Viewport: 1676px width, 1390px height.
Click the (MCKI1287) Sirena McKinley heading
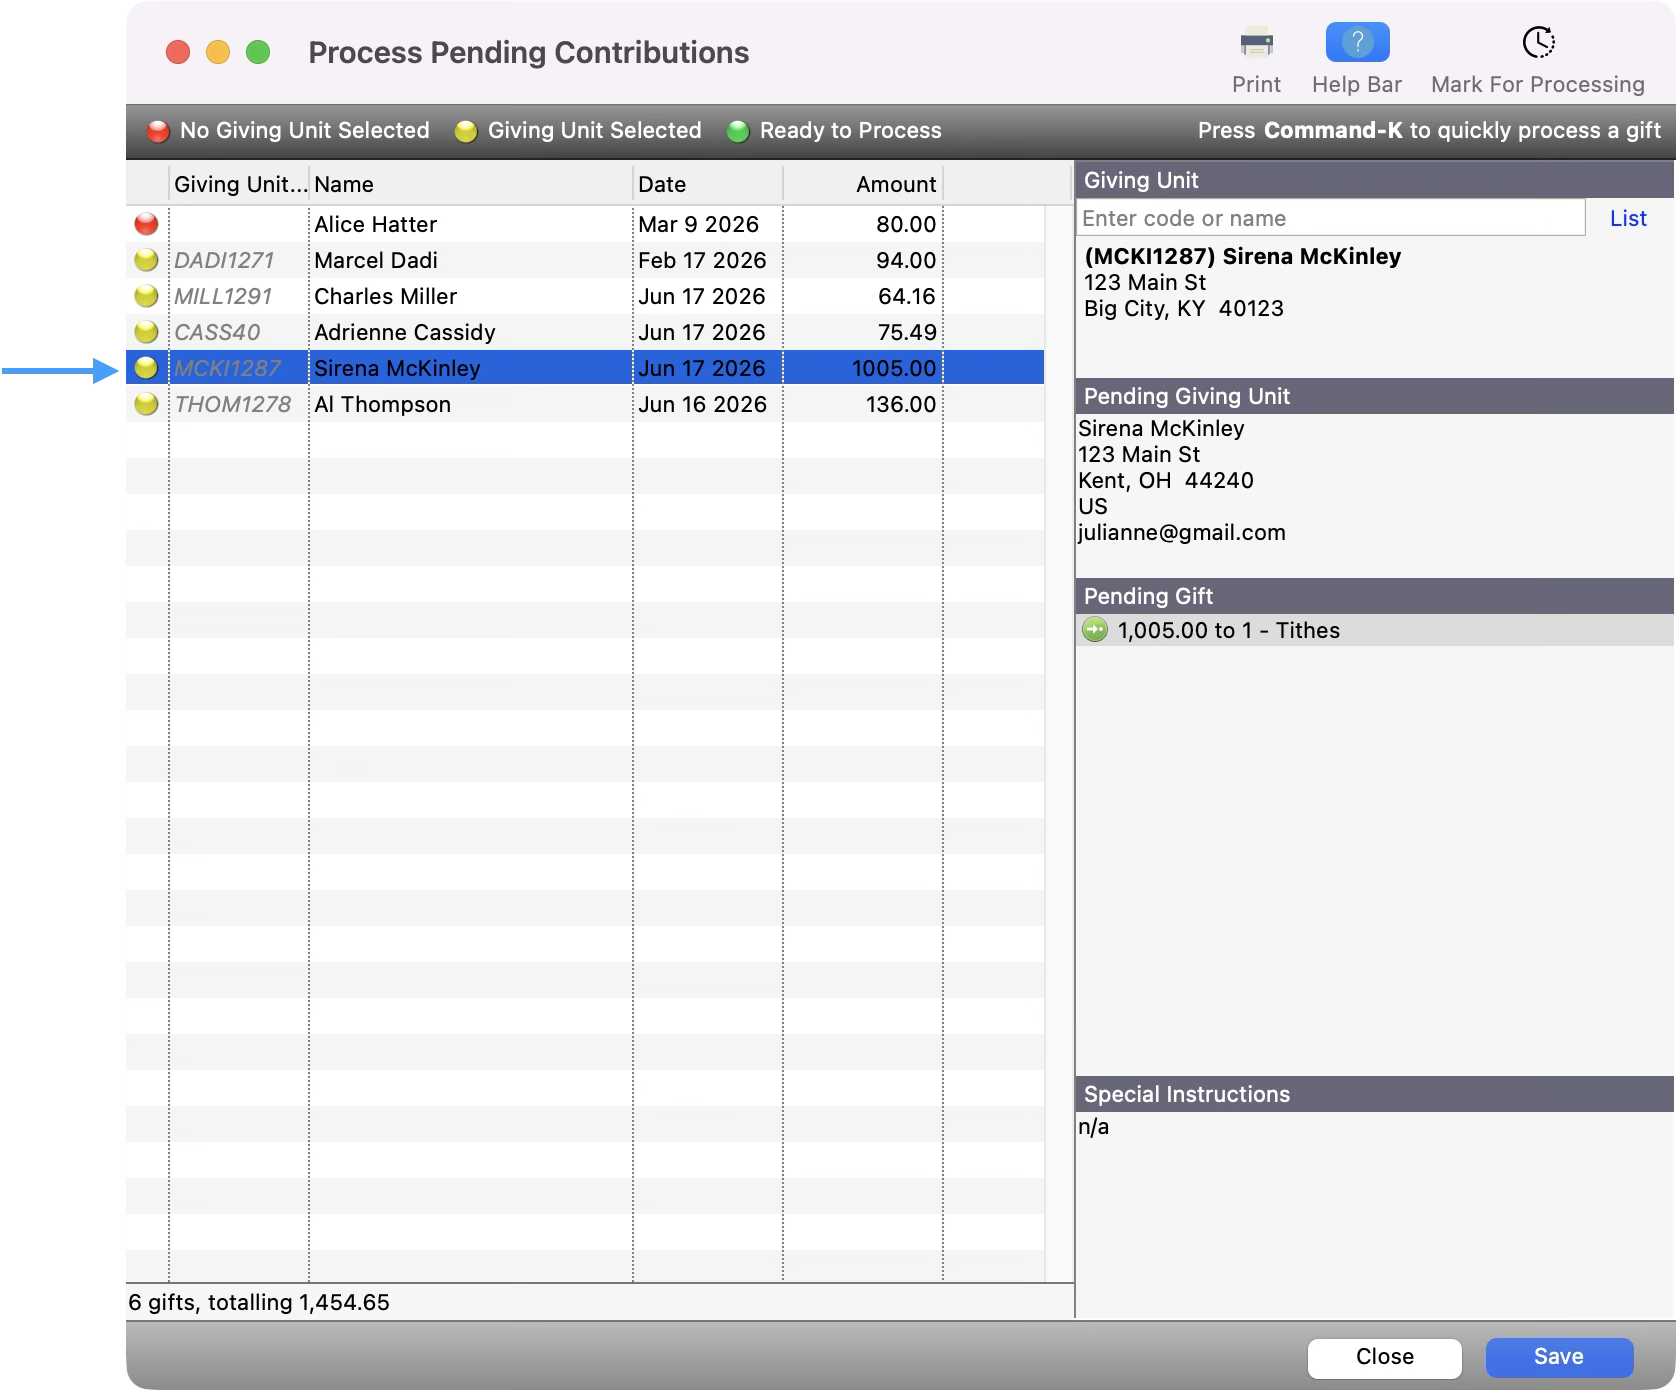pos(1242,256)
